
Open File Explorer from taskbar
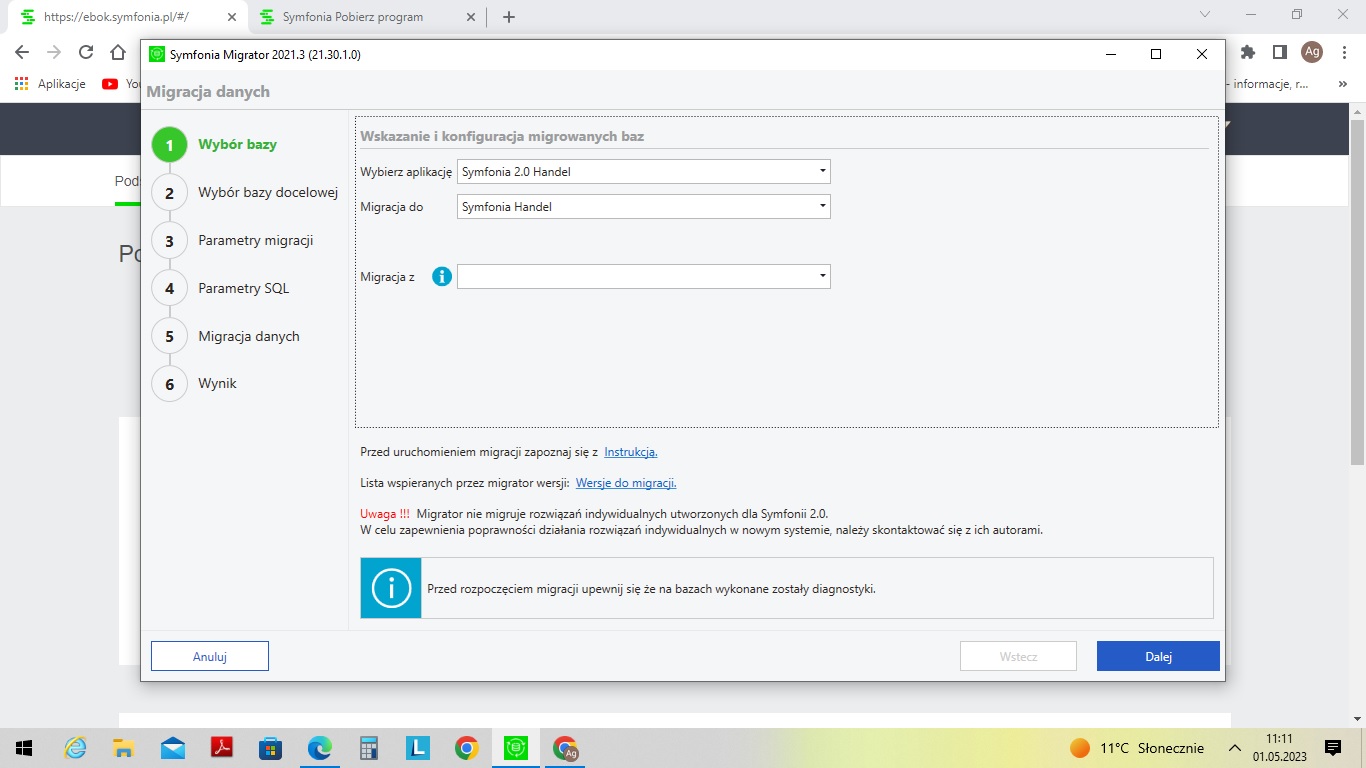(x=123, y=748)
